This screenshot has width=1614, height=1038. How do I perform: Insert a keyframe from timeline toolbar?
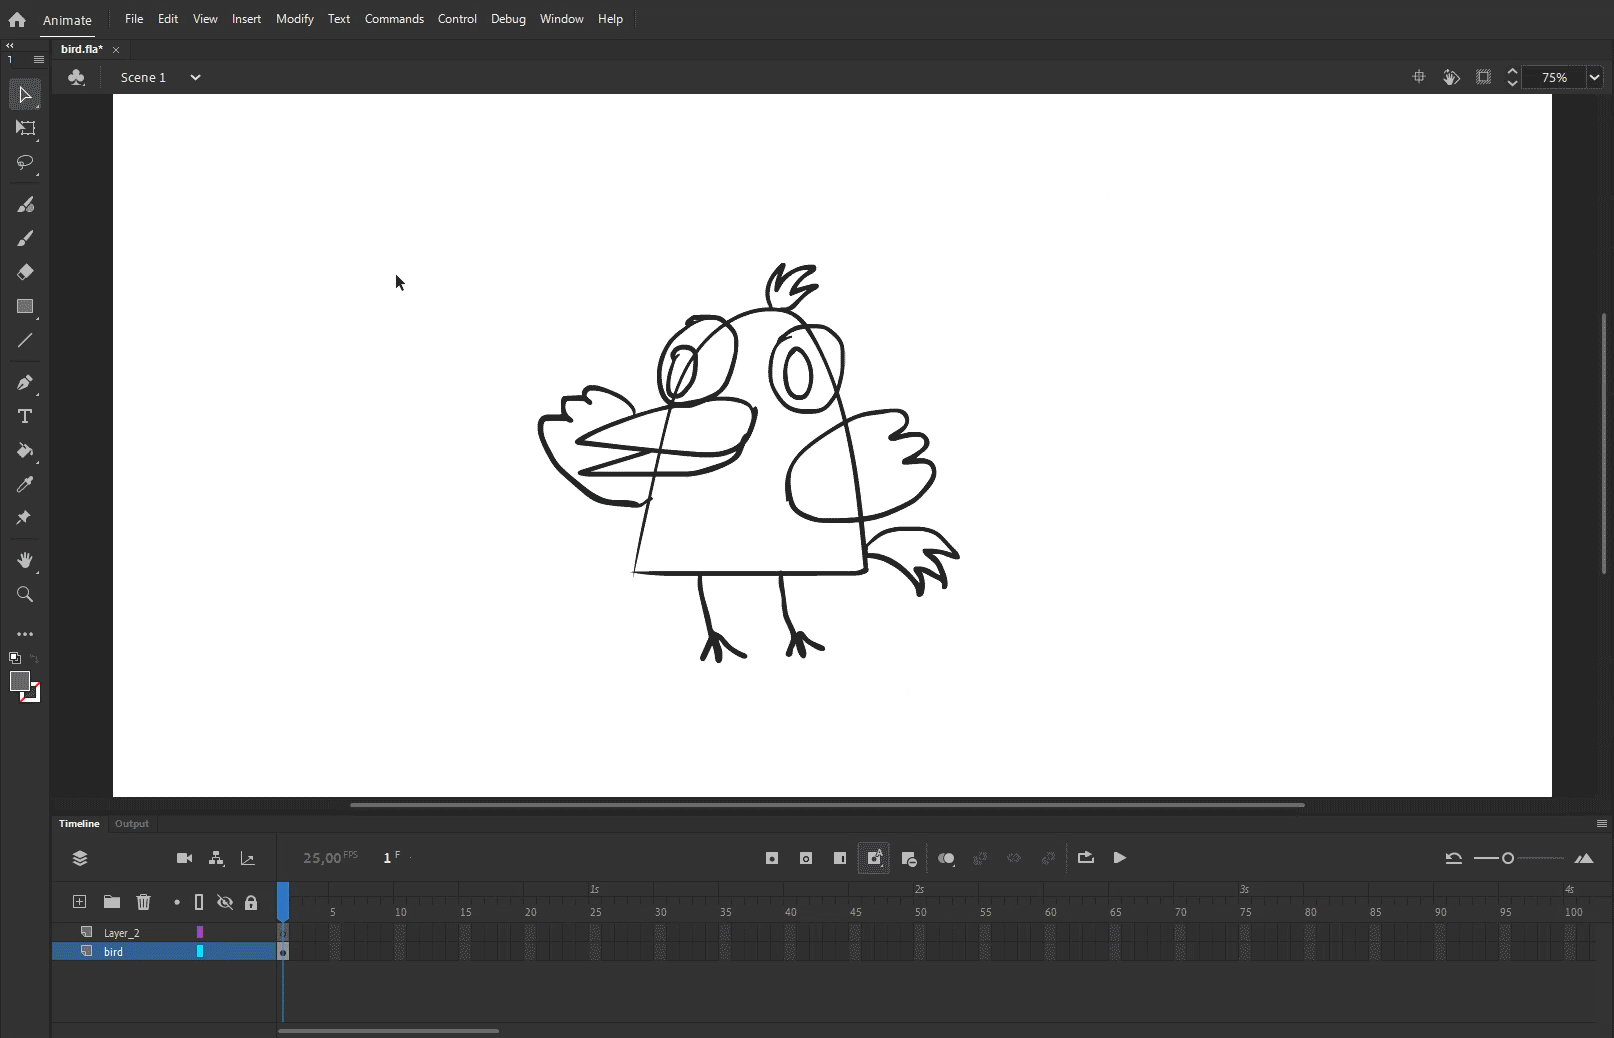pos(772,858)
